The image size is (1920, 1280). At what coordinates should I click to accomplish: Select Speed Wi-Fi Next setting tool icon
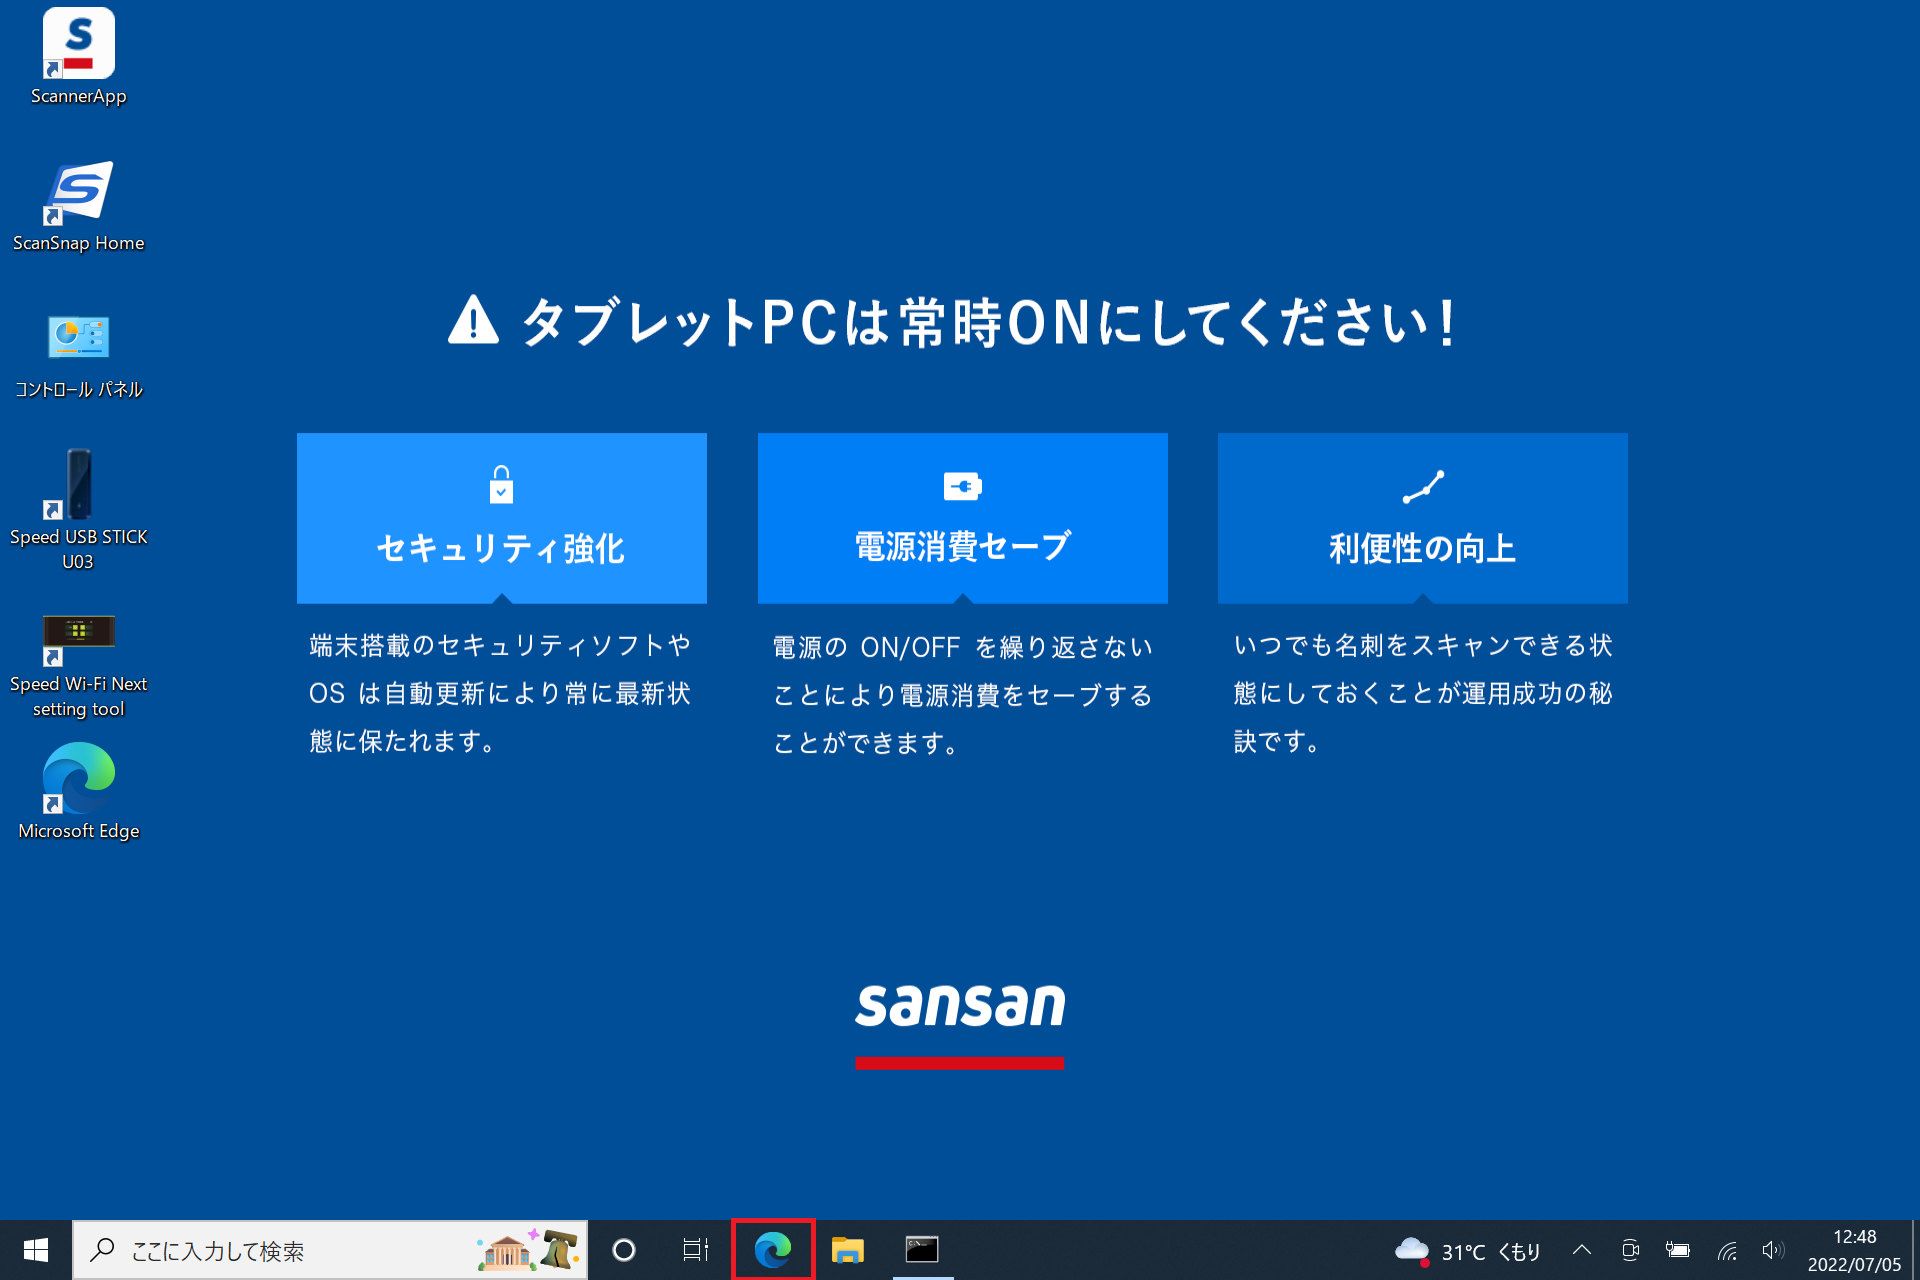(x=78, y=665)
